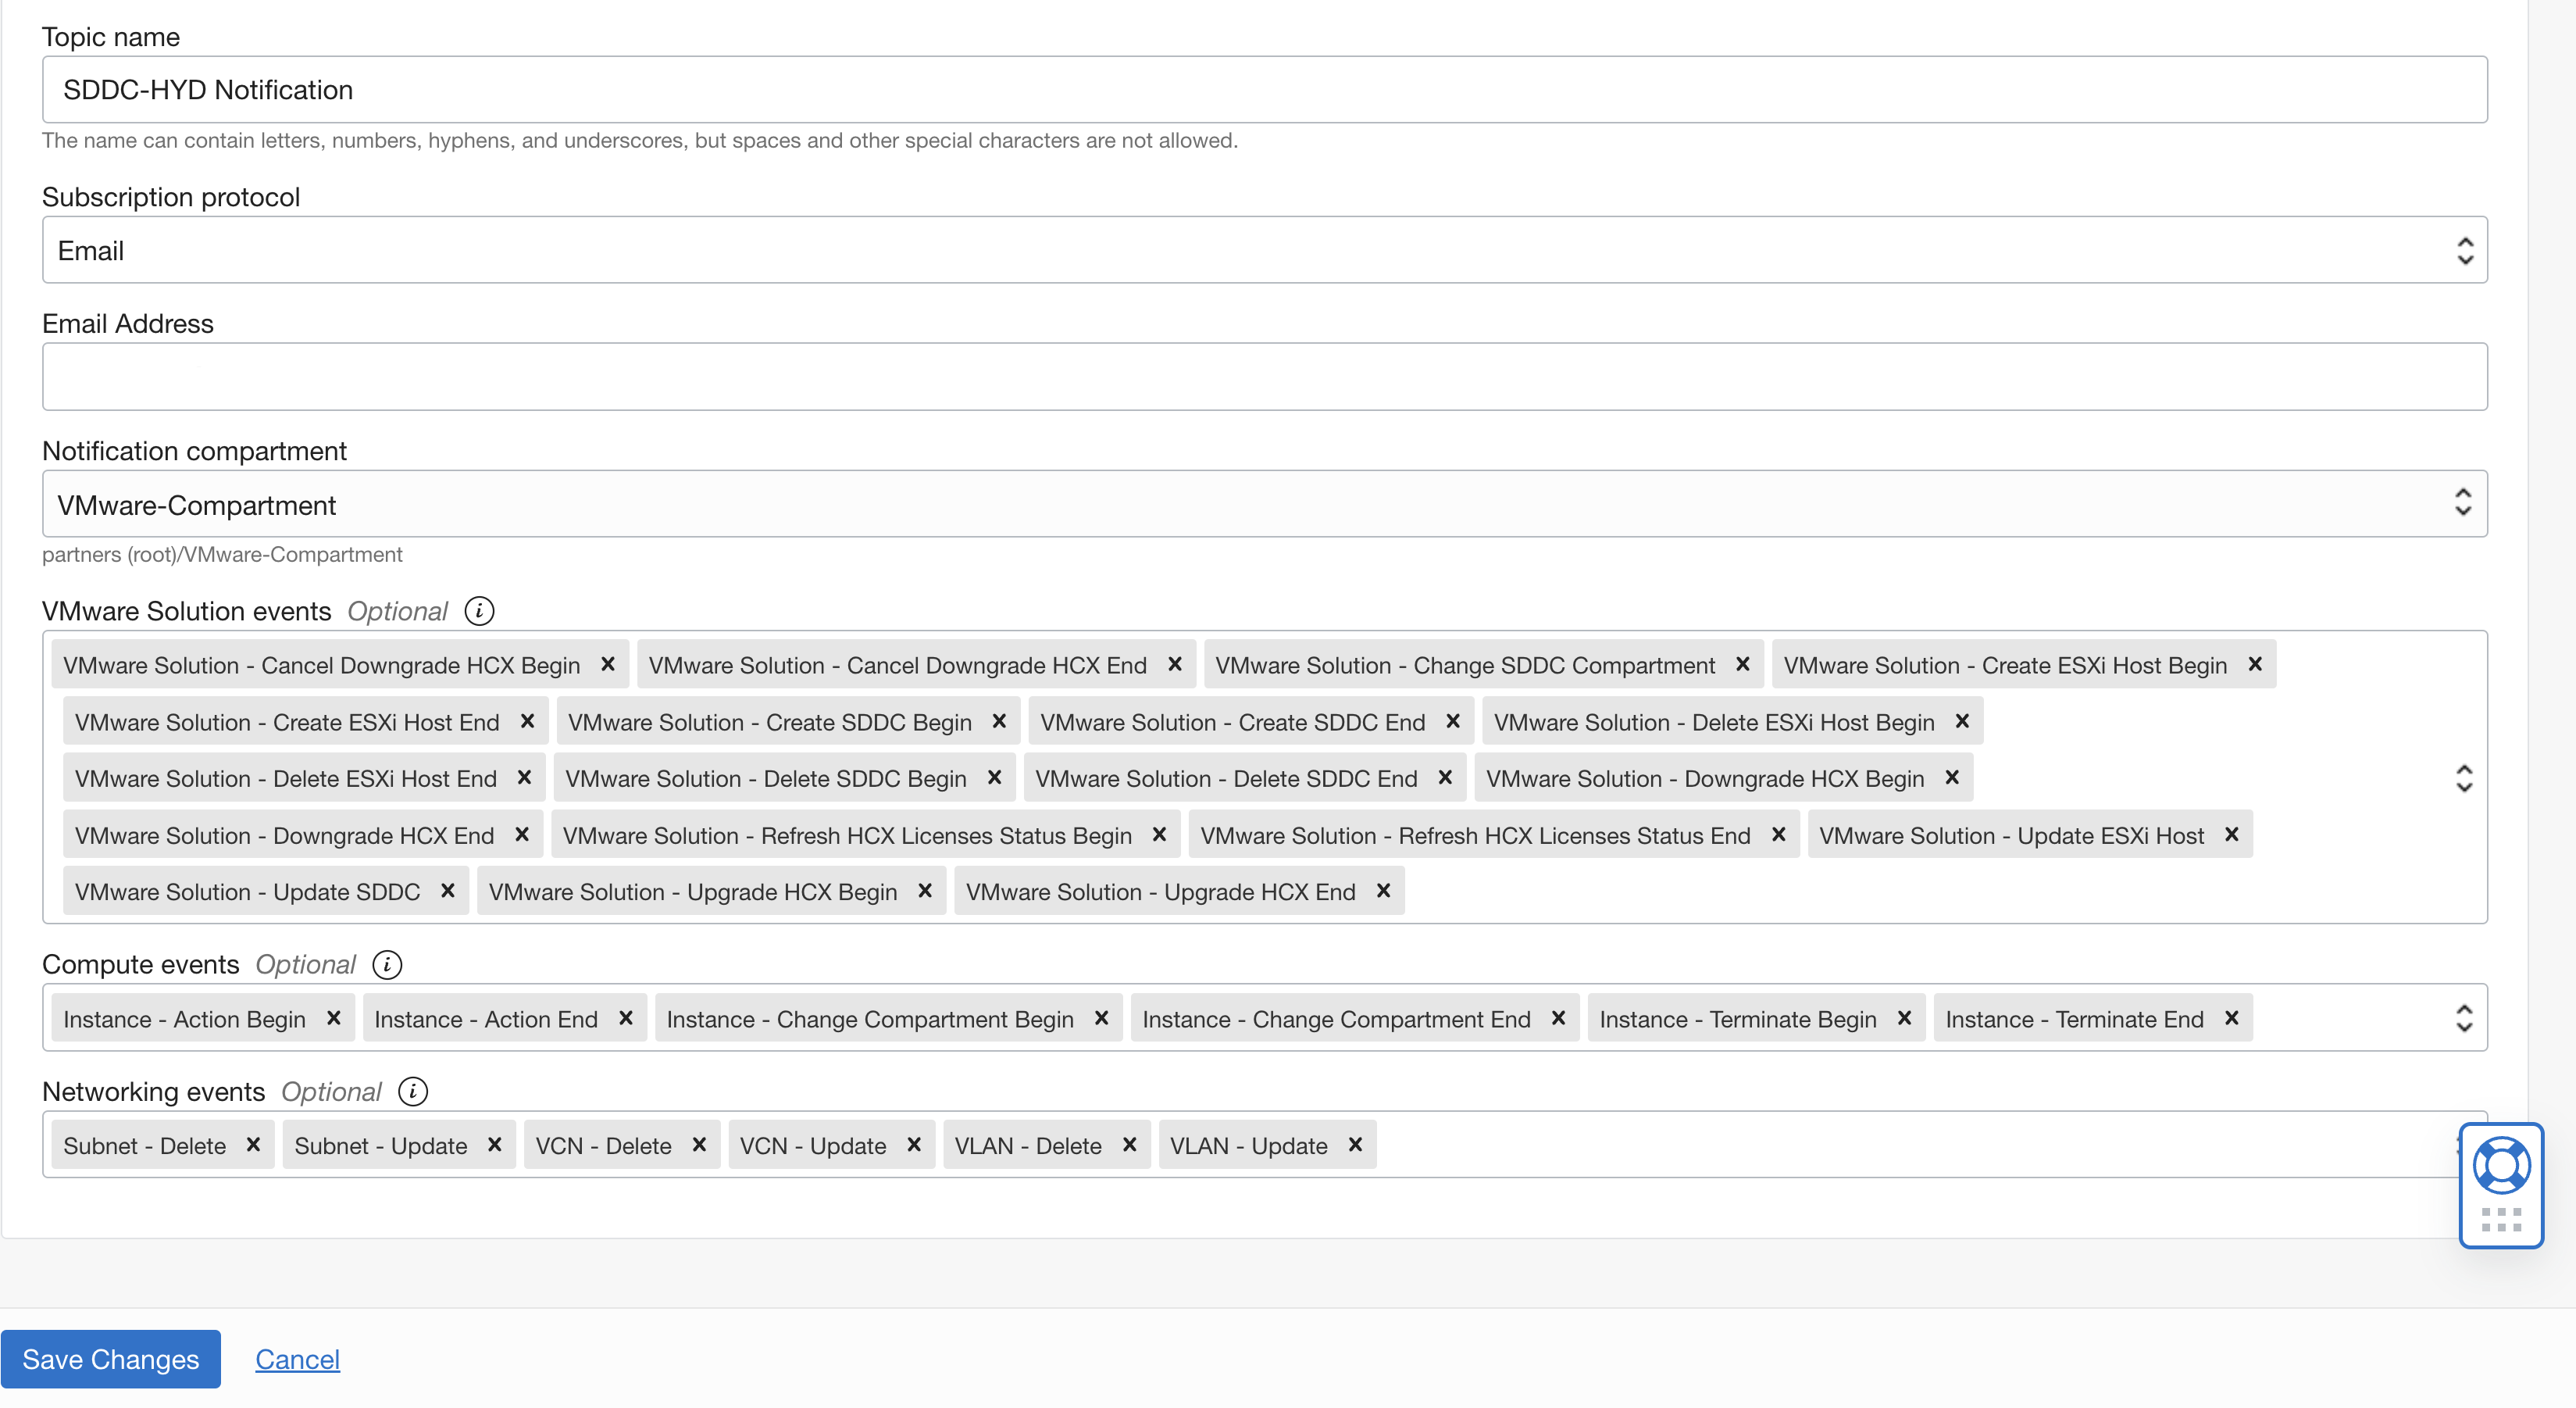Remove the 'VMware Solution - Delete SDDC End' event

click(1445, 777)
